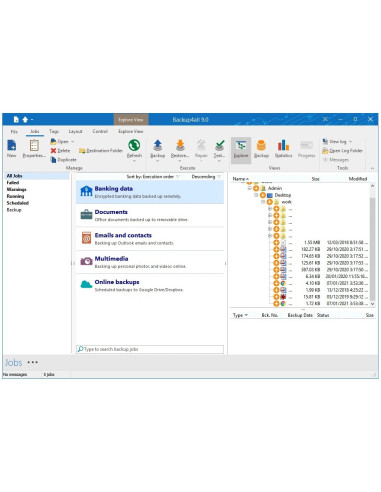Open the Destination Folder

pos(101,151)
